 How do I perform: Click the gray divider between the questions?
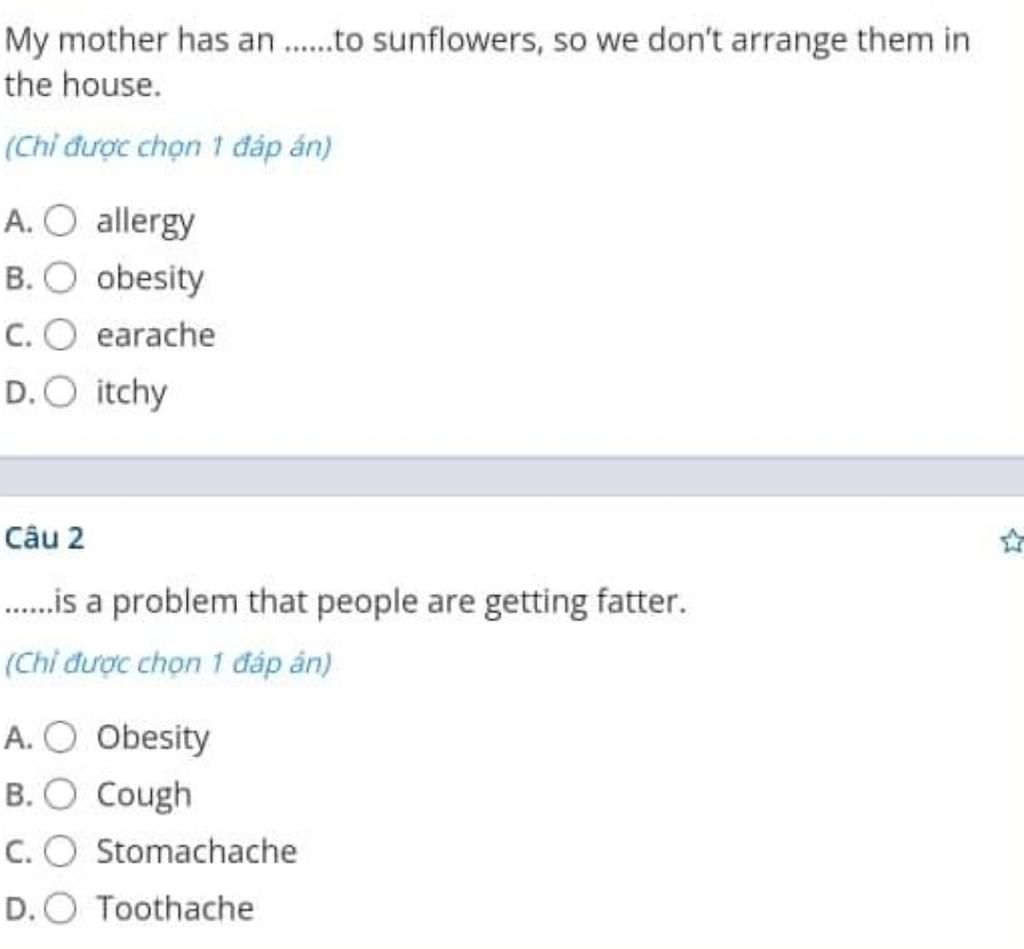tap(512, 476)
